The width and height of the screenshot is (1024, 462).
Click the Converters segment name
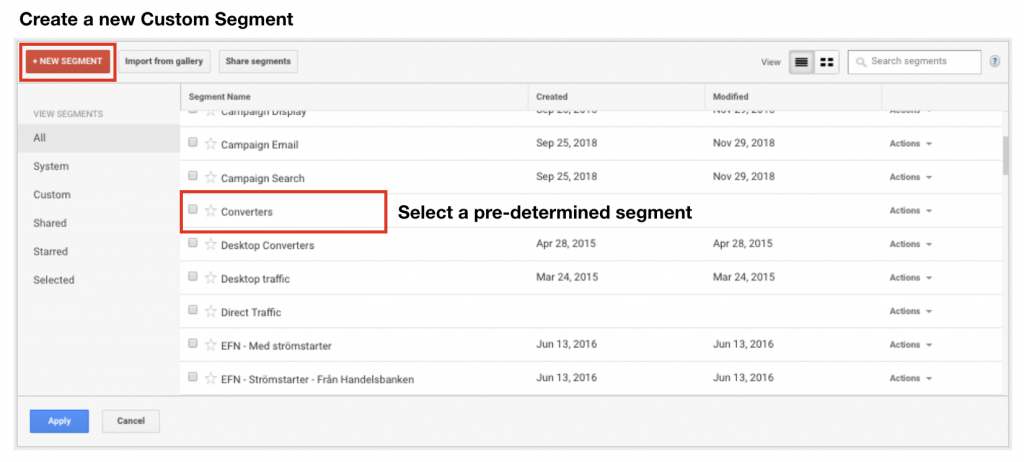247,212
